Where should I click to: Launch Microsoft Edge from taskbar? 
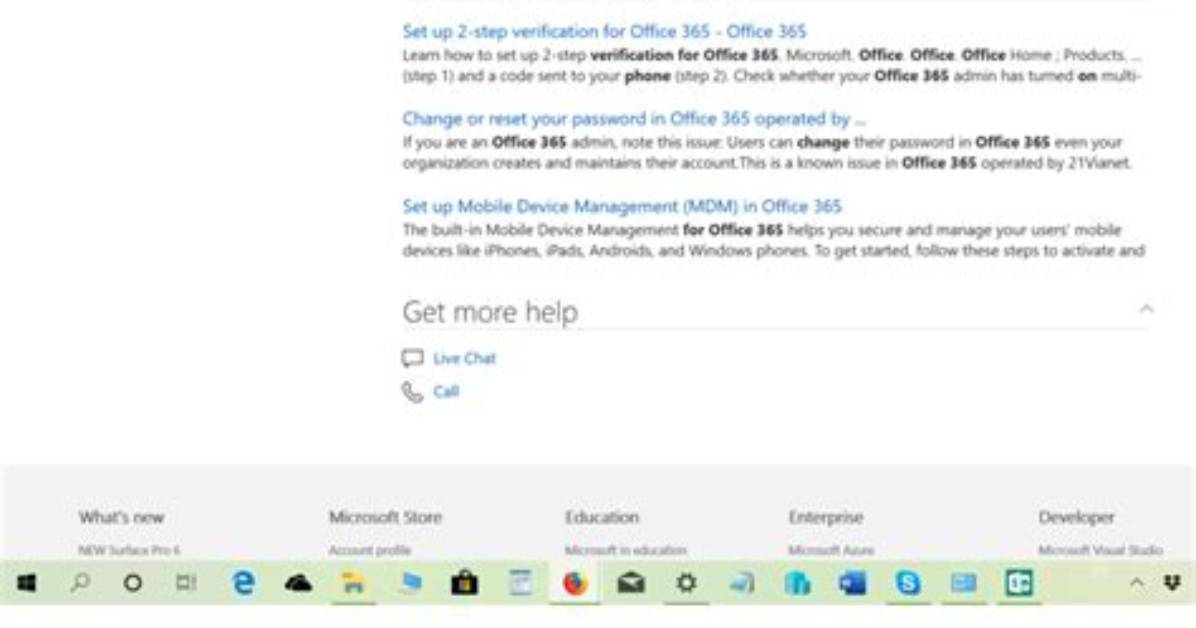pos(243,584)
